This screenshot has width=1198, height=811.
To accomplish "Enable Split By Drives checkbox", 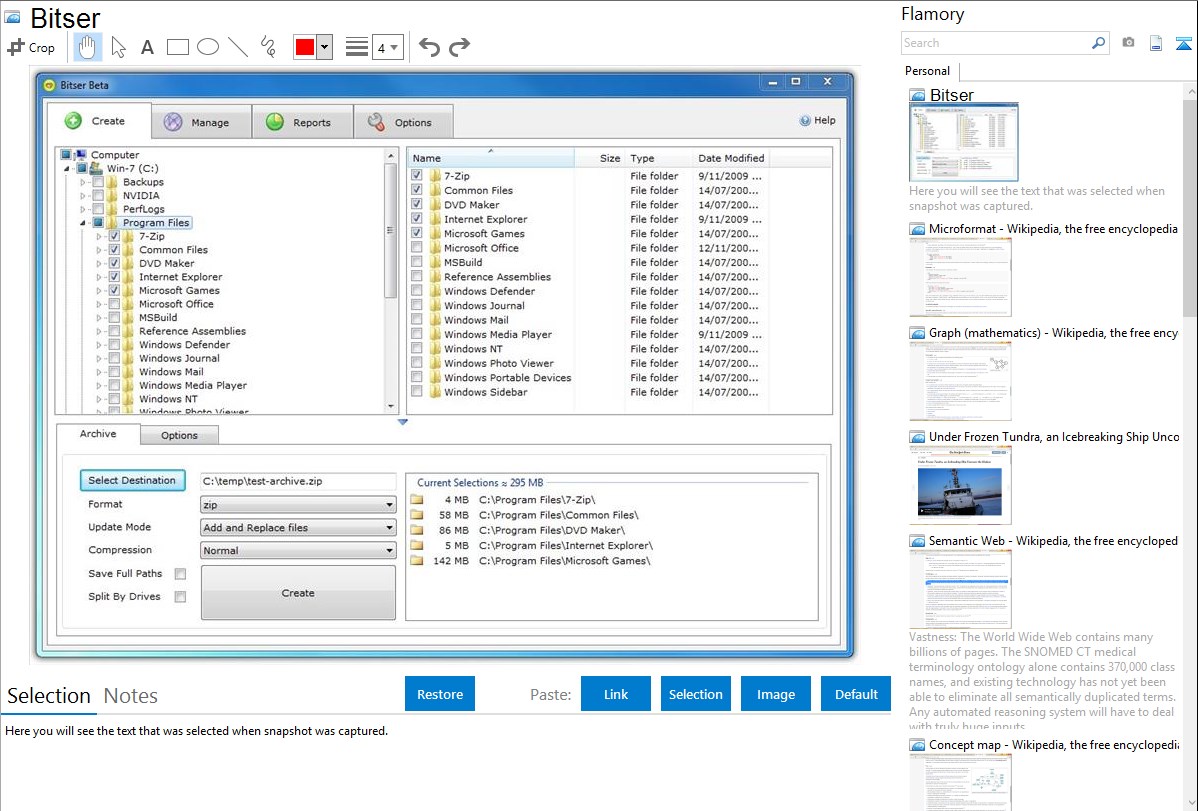I will (180, 597).
